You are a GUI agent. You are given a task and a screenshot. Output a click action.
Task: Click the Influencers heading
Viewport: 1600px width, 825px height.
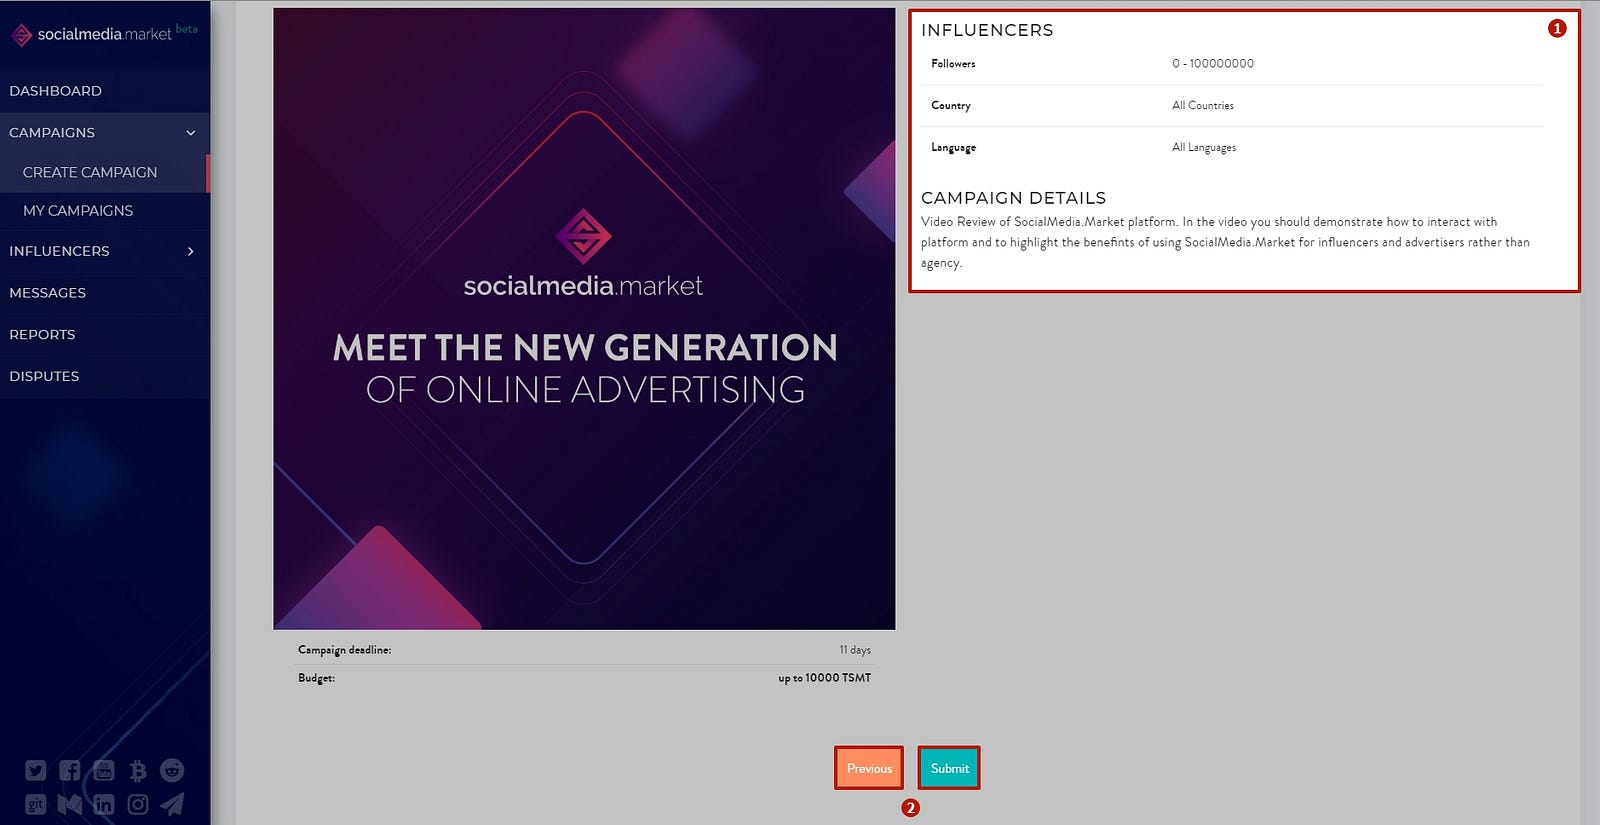(x=987, y=30)
